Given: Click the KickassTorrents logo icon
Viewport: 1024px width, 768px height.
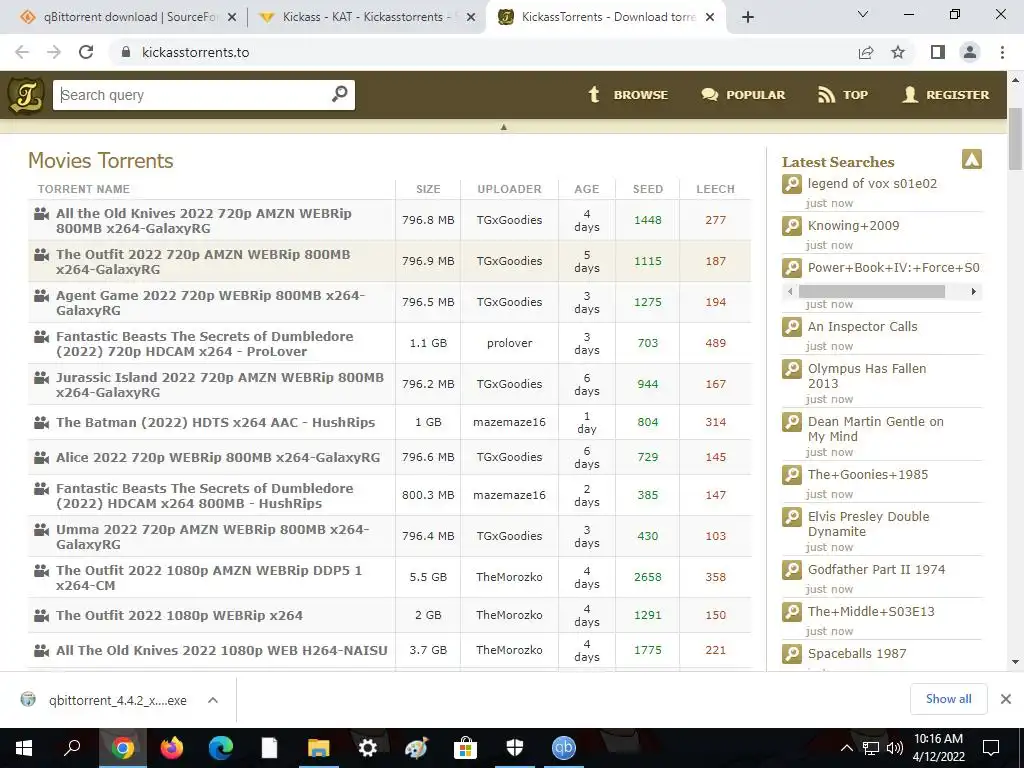Looking at the screenshot, I should pyautogui.click(x=26, y=95).
